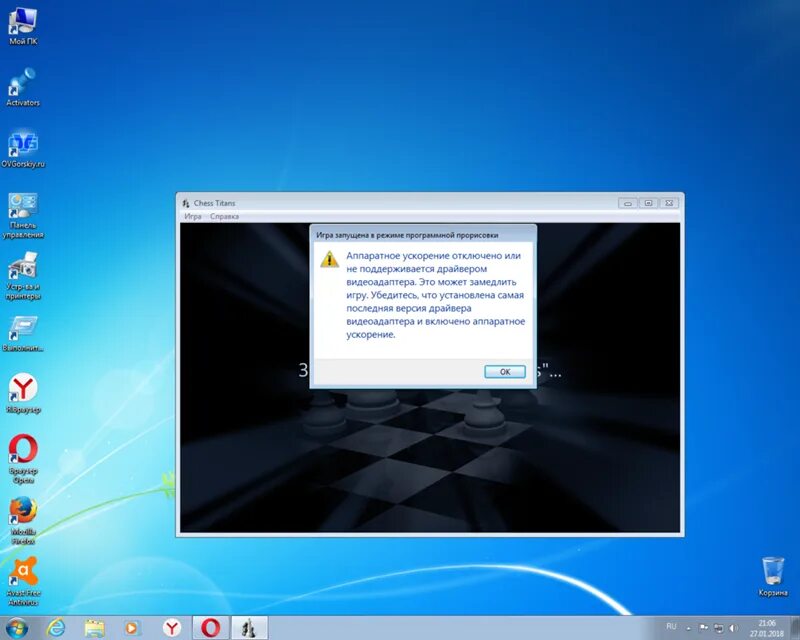The image size is (800, 640).
Task: Open the RU language switcher menu
Action: coord(672,628)
